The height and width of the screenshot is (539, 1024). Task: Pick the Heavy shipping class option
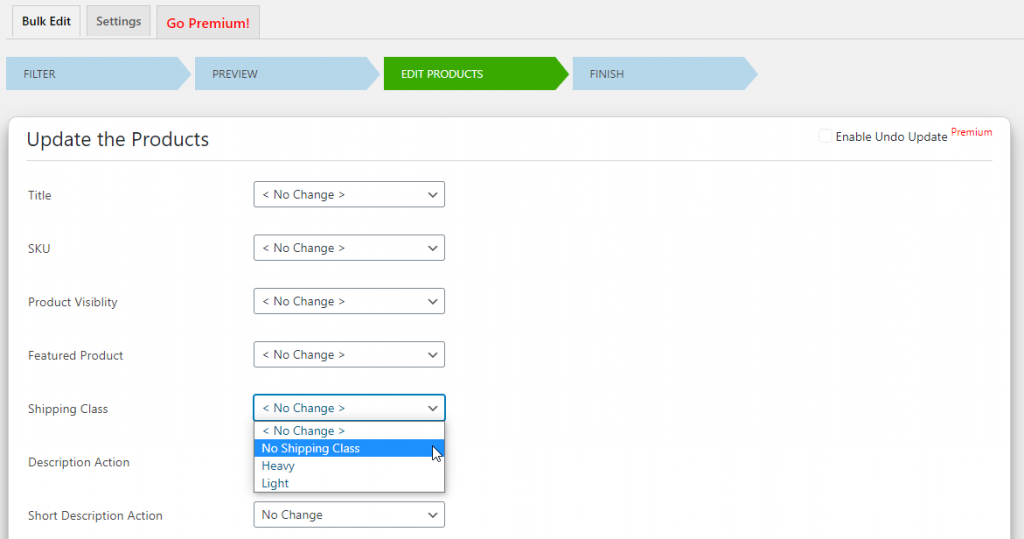pyautogui.click(x=279, y=466)
